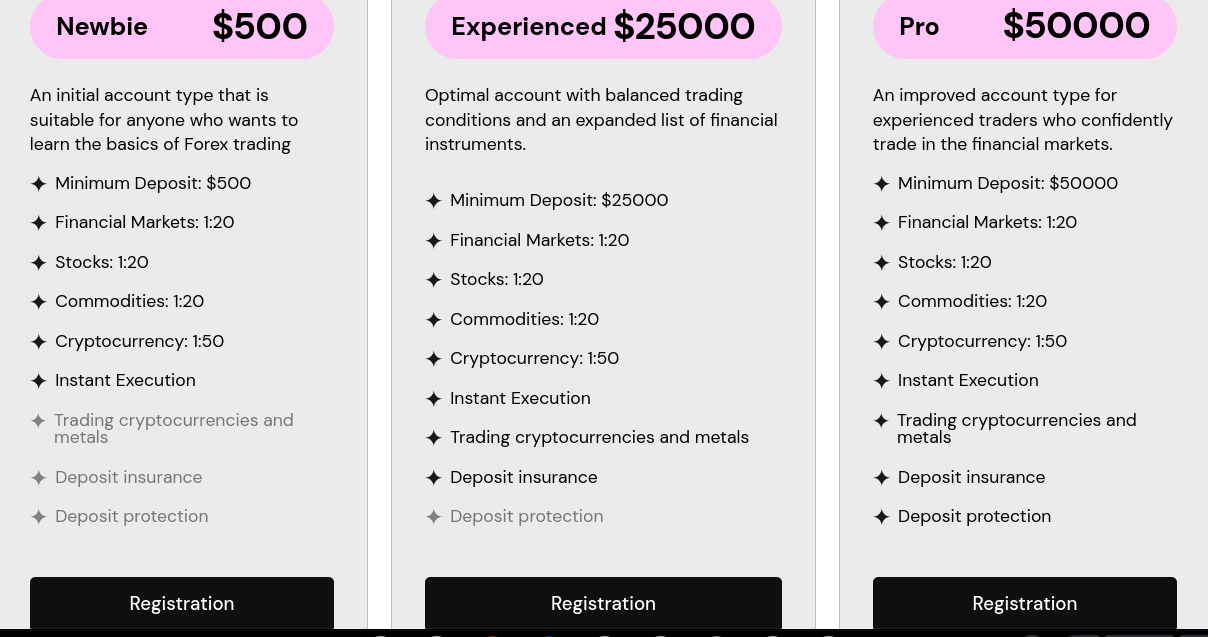Select the Newbie $500 plan header
Image resolution: width=1208 pixels, height=637 pixels.
click(x=181, y=27)
